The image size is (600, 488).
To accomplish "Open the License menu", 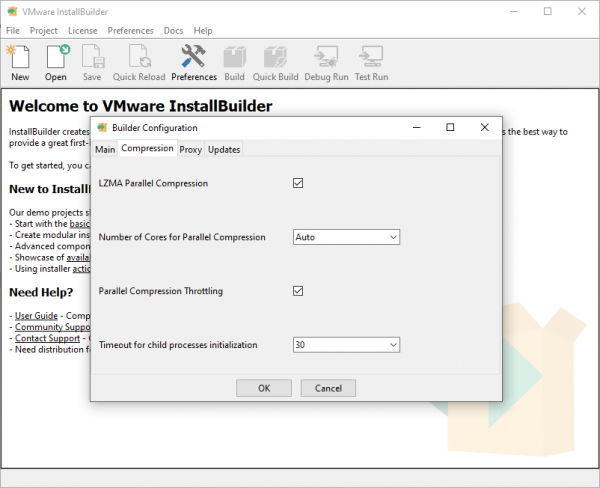I will [x=83, y=31].
